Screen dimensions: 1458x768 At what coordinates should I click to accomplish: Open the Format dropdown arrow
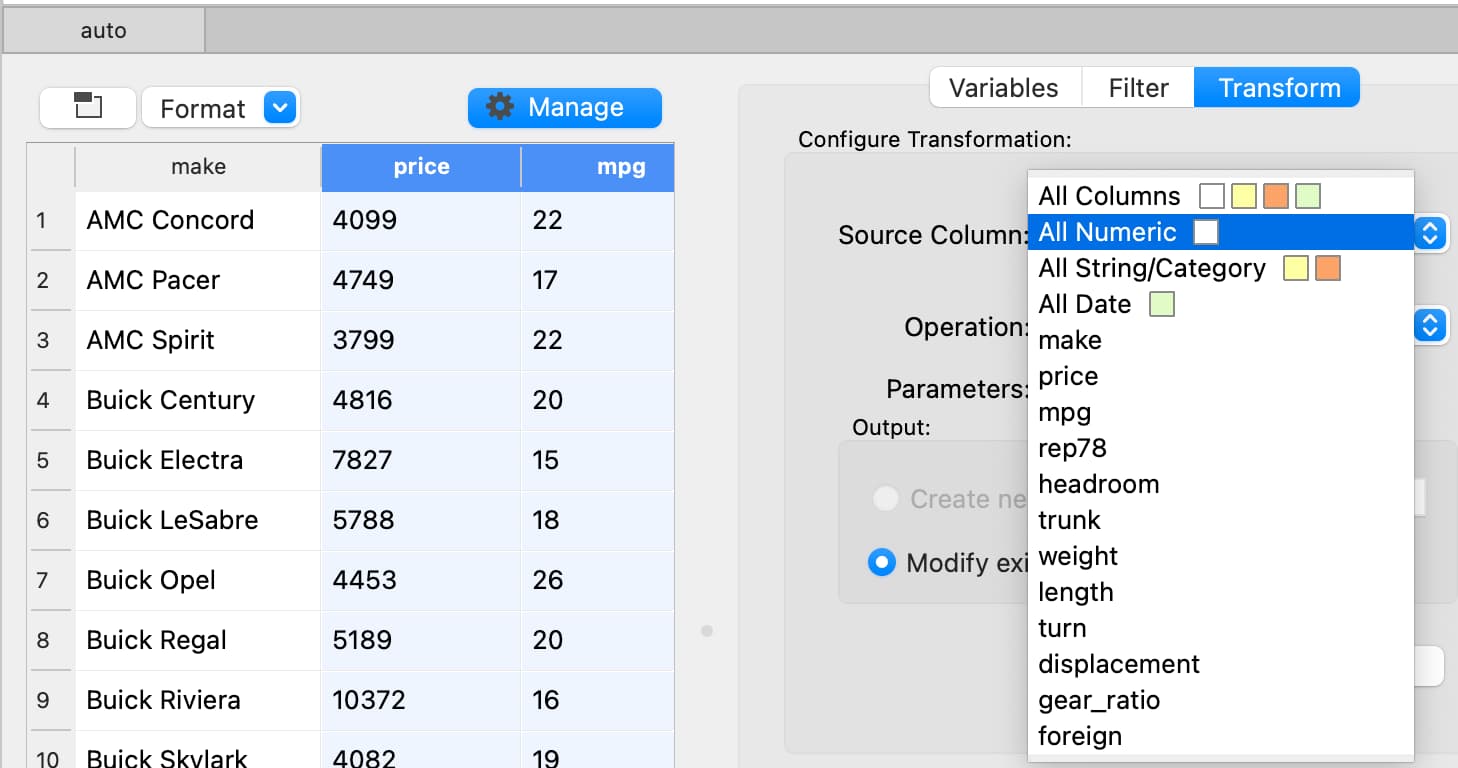point(281,108)
